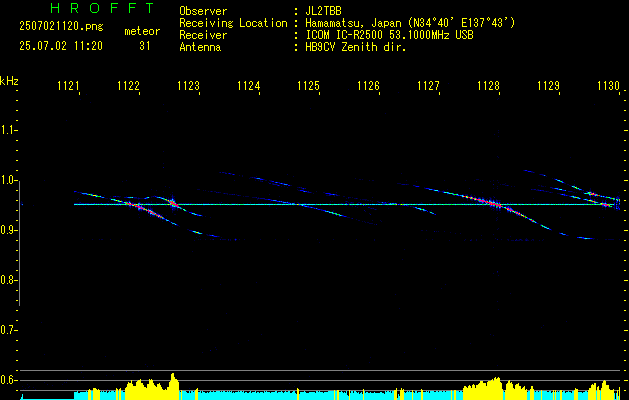Click the 1.0 kHz axis label

point(8,180)
